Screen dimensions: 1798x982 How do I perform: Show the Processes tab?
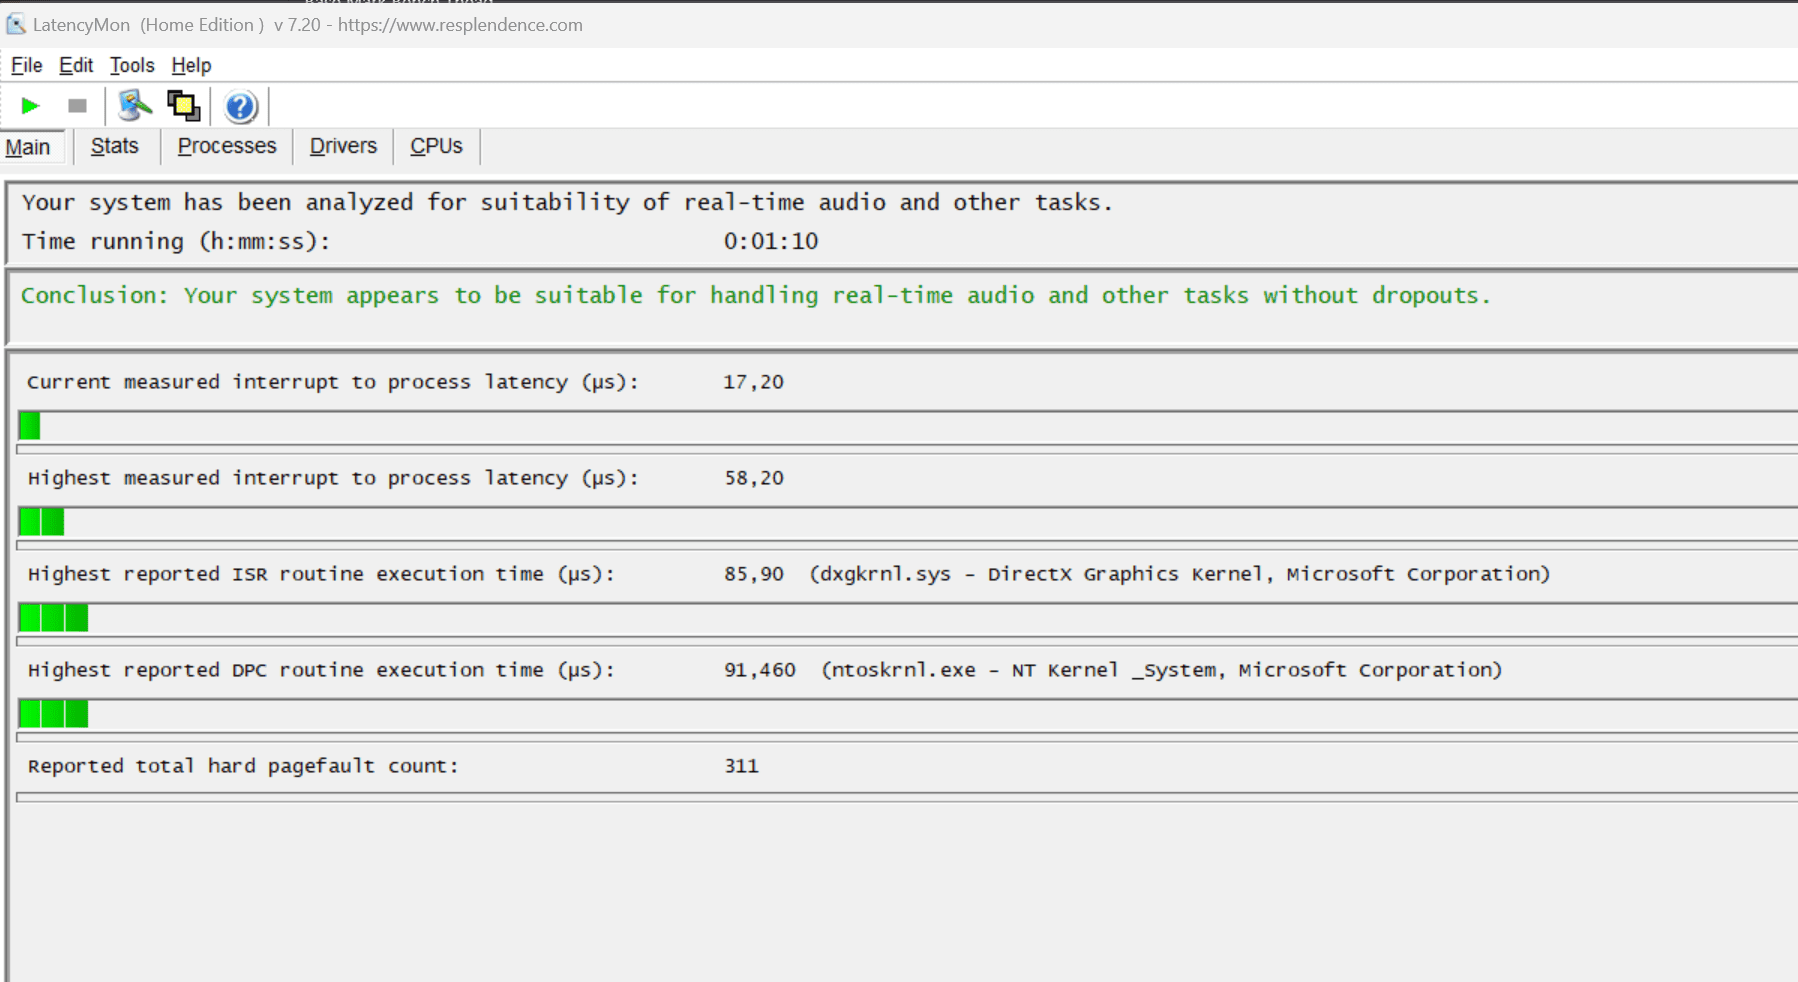[227, 146]
